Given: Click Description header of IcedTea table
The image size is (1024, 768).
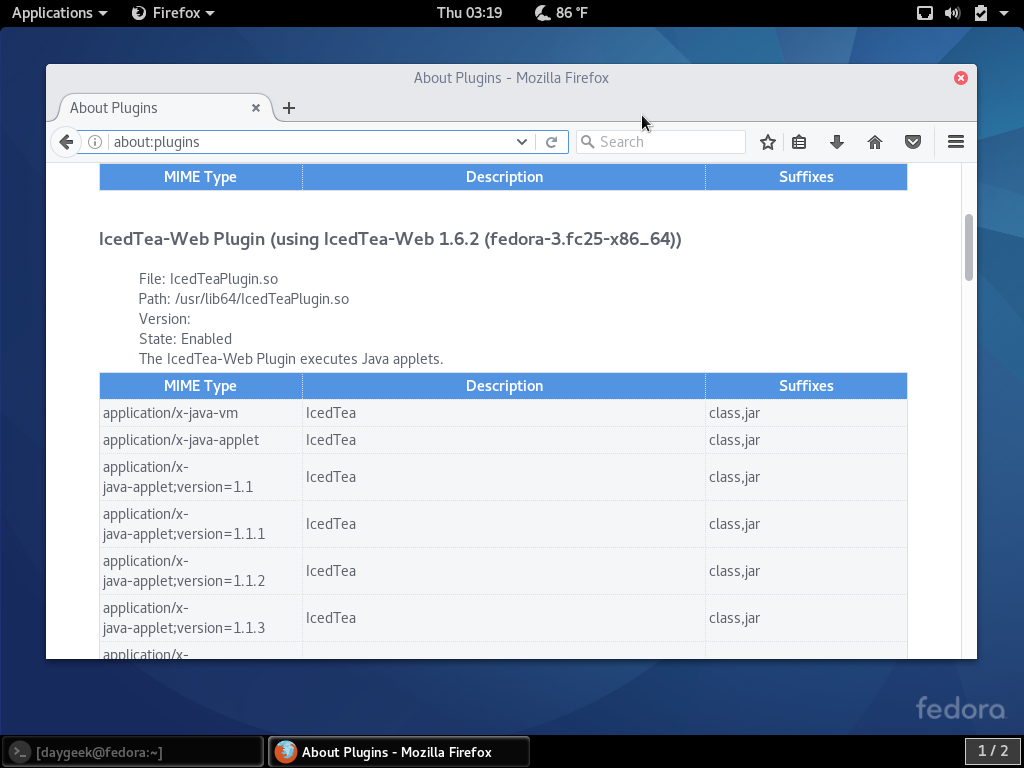Looking at the screenshot, I should 504,386.
